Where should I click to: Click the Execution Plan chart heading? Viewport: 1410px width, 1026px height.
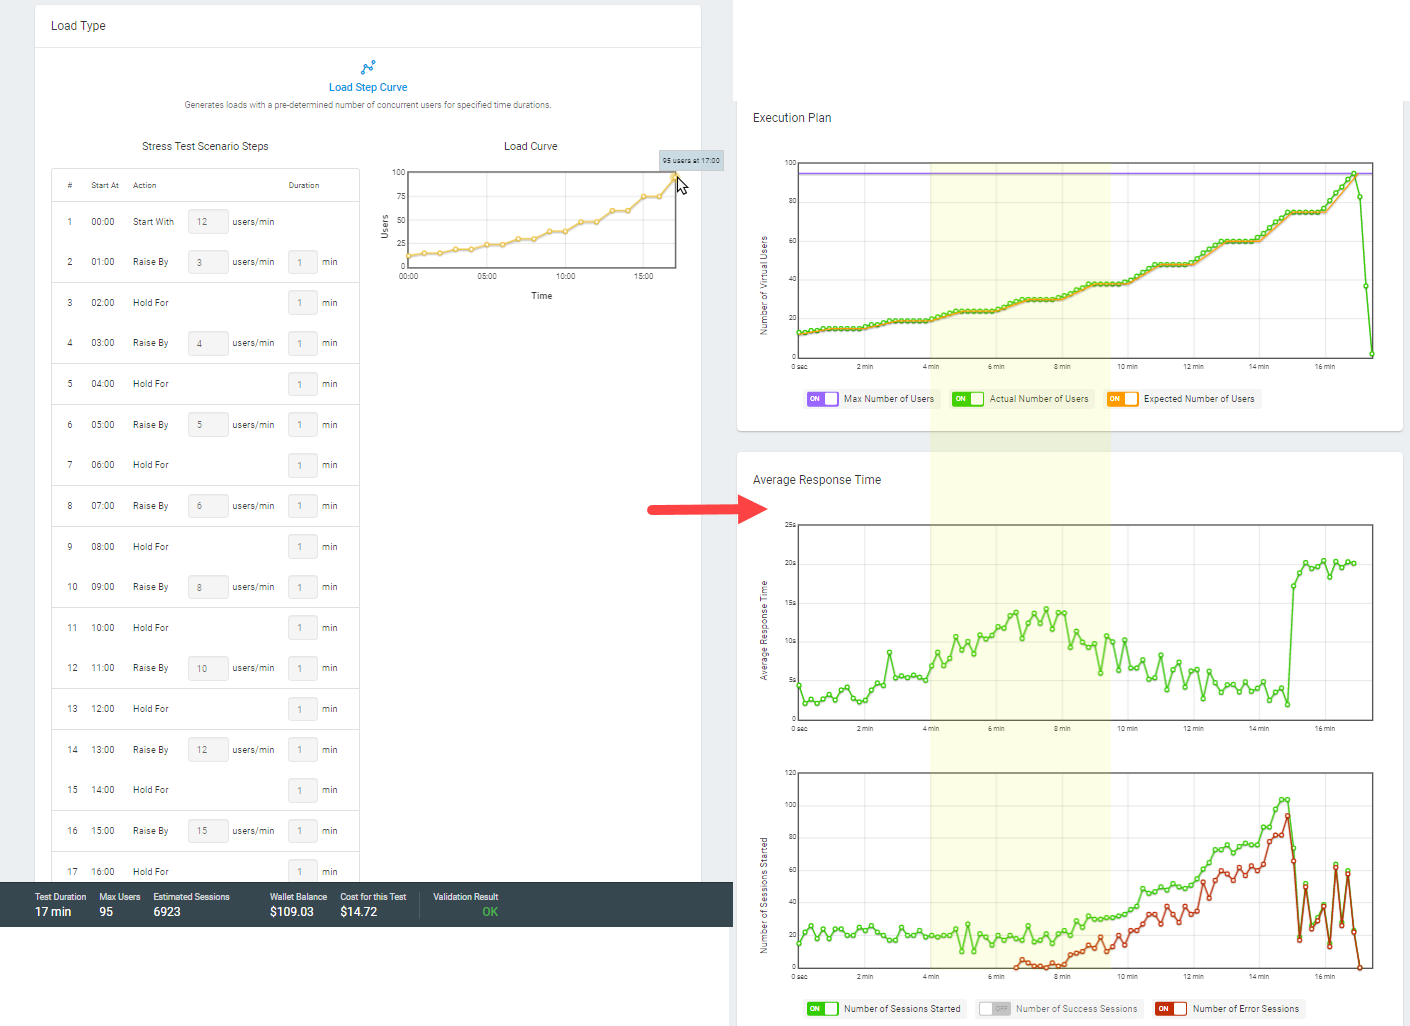[791, 118]
